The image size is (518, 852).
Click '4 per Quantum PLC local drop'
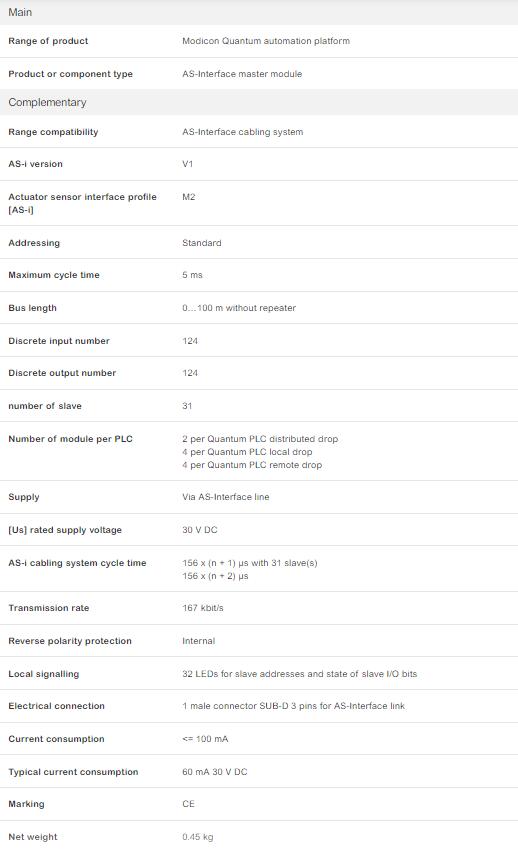coord(247,452)
